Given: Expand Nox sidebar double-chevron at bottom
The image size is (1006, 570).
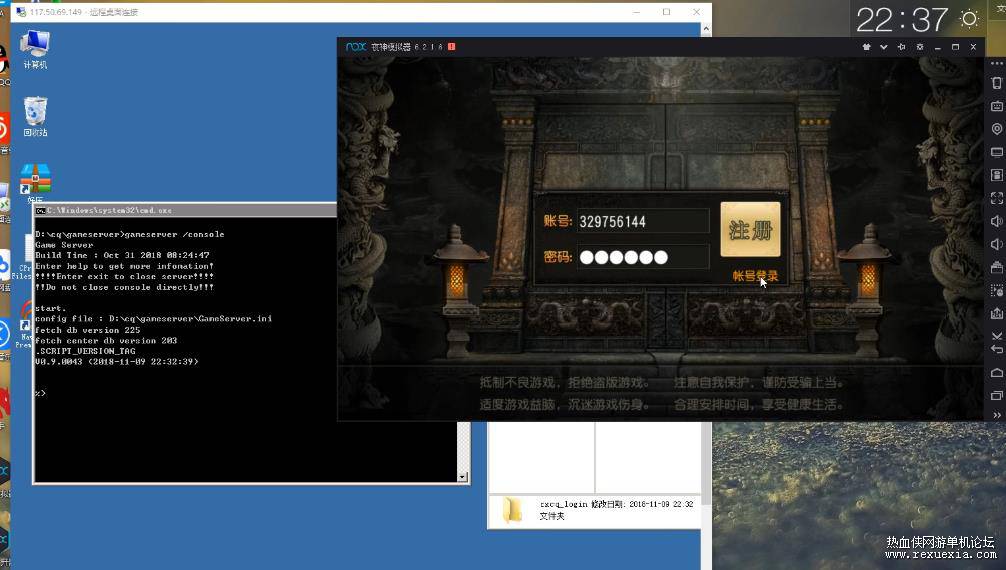Looking at the screenshot, I should pyautogui.click(x=996, y=415).
